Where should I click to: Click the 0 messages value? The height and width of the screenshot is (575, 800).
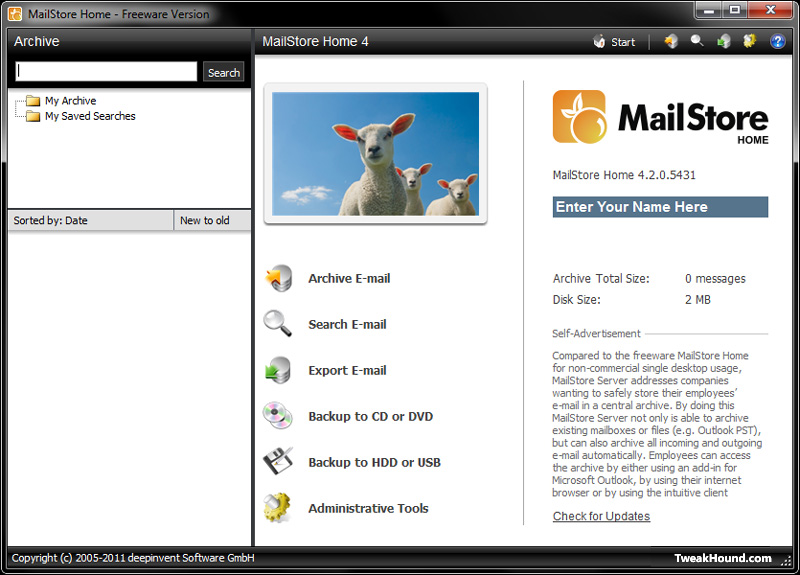[x=715, y=279]
